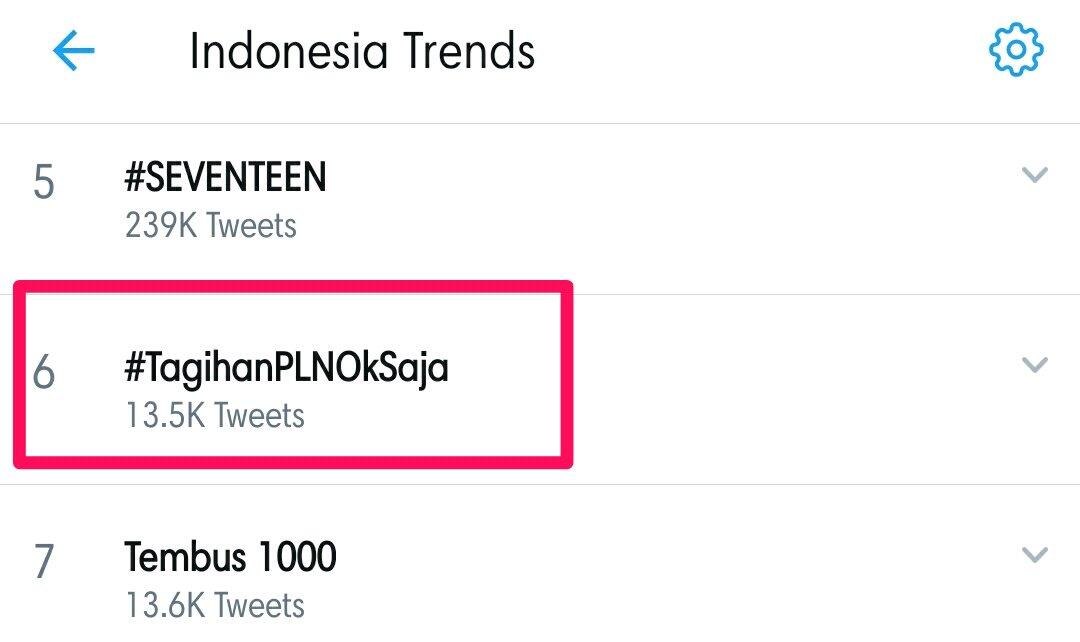Open trends settings via gear icon
Viewport: 1080px width, 642px height.
(1016, 50)
